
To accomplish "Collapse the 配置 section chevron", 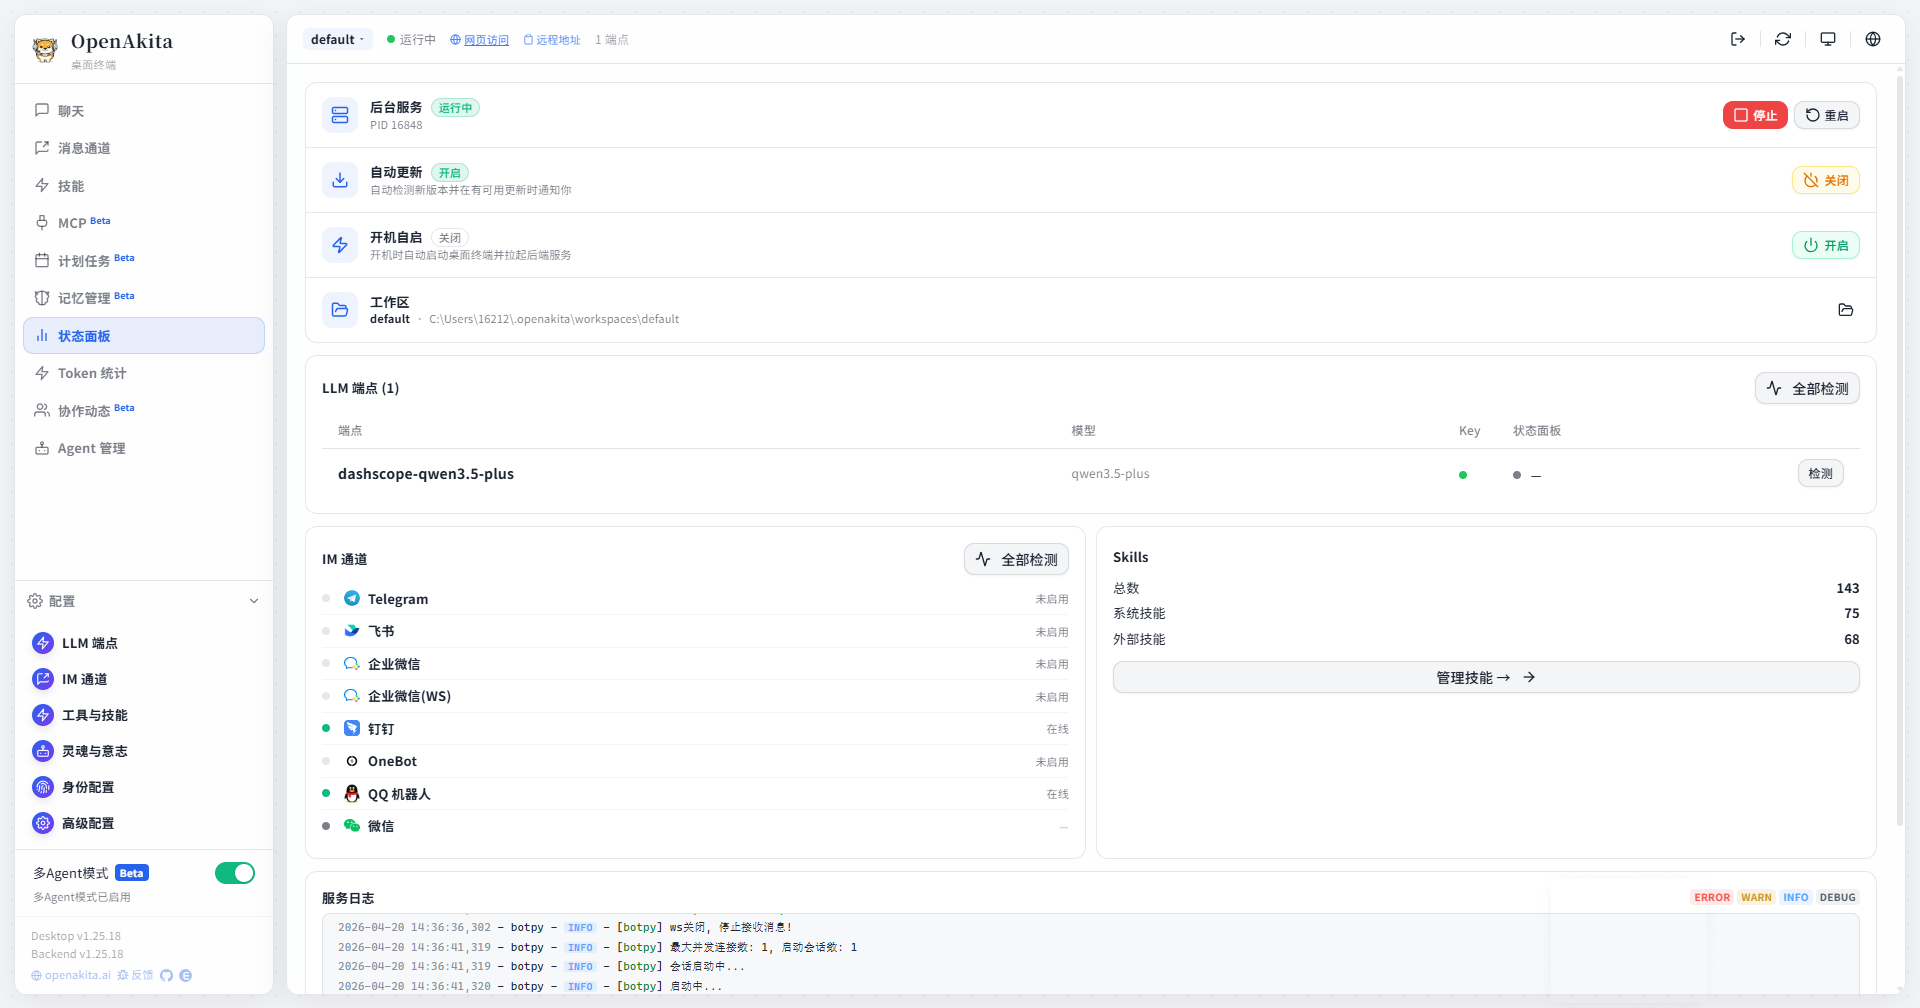I will [254, 601].
